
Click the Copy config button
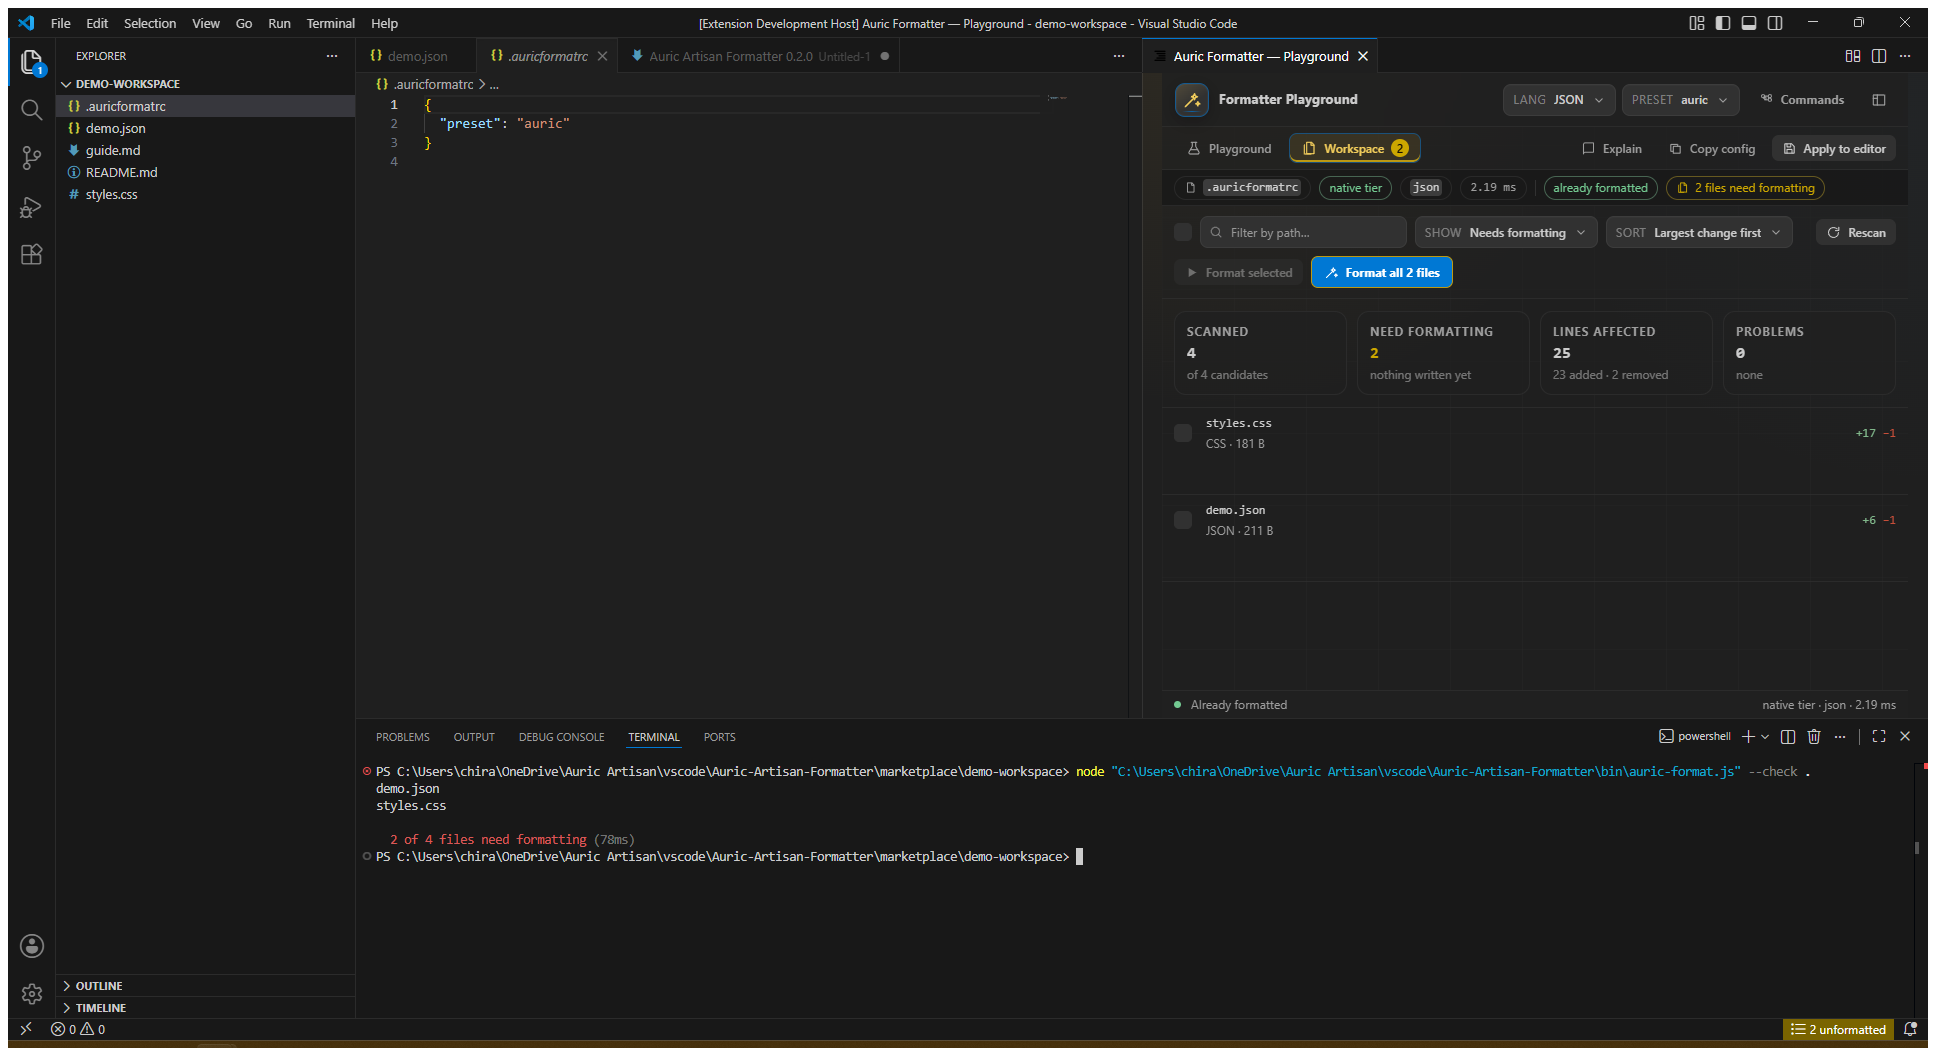(x=1712, y=148)
